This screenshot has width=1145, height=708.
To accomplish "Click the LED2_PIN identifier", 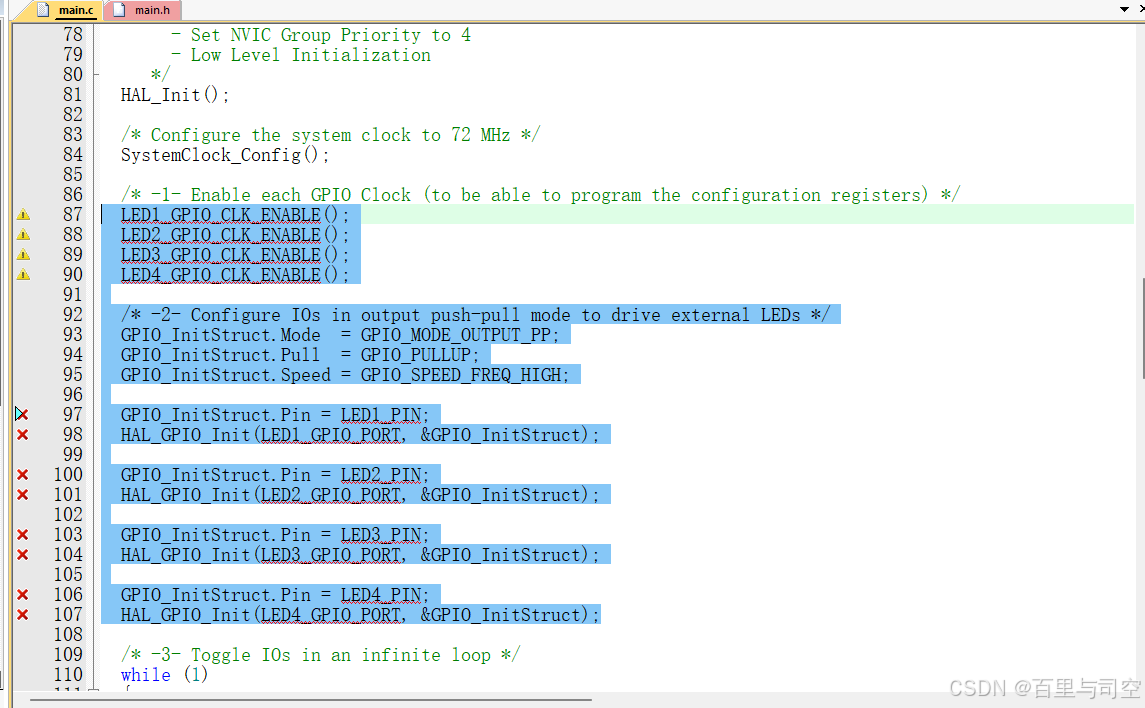I will 380,475.
